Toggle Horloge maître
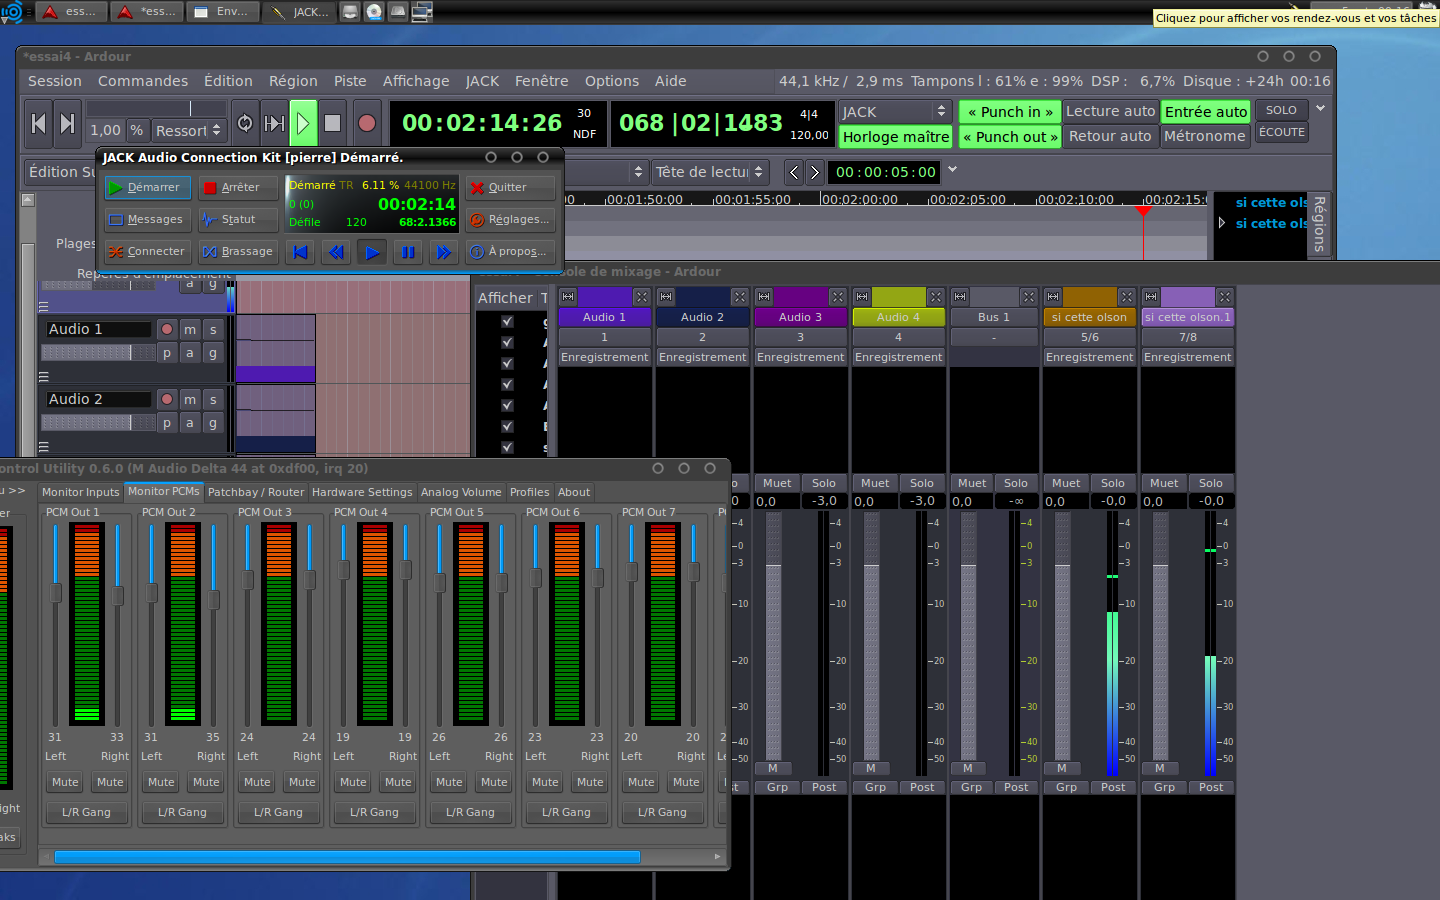 coord(896,137)
